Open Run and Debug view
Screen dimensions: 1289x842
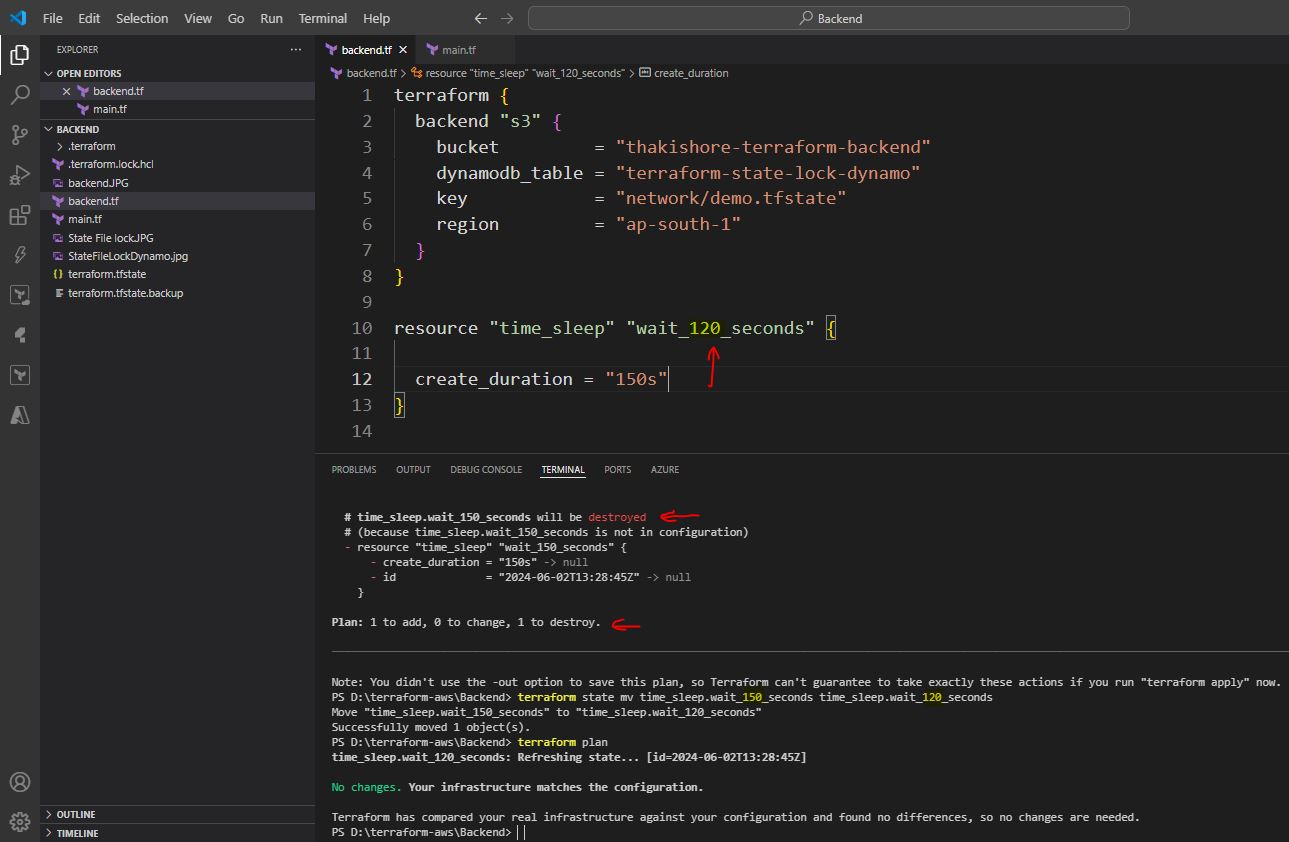[x=19, y=176]
